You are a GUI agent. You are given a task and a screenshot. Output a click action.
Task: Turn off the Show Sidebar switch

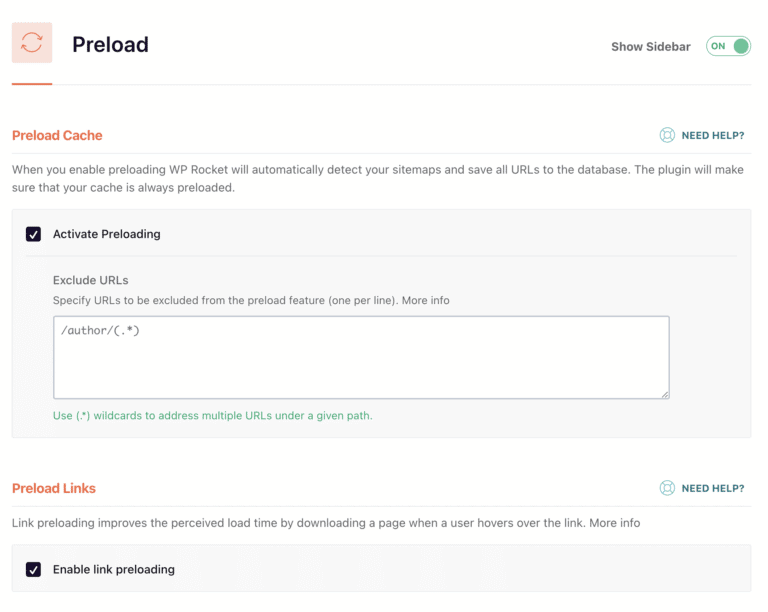(x=728, y=47)
